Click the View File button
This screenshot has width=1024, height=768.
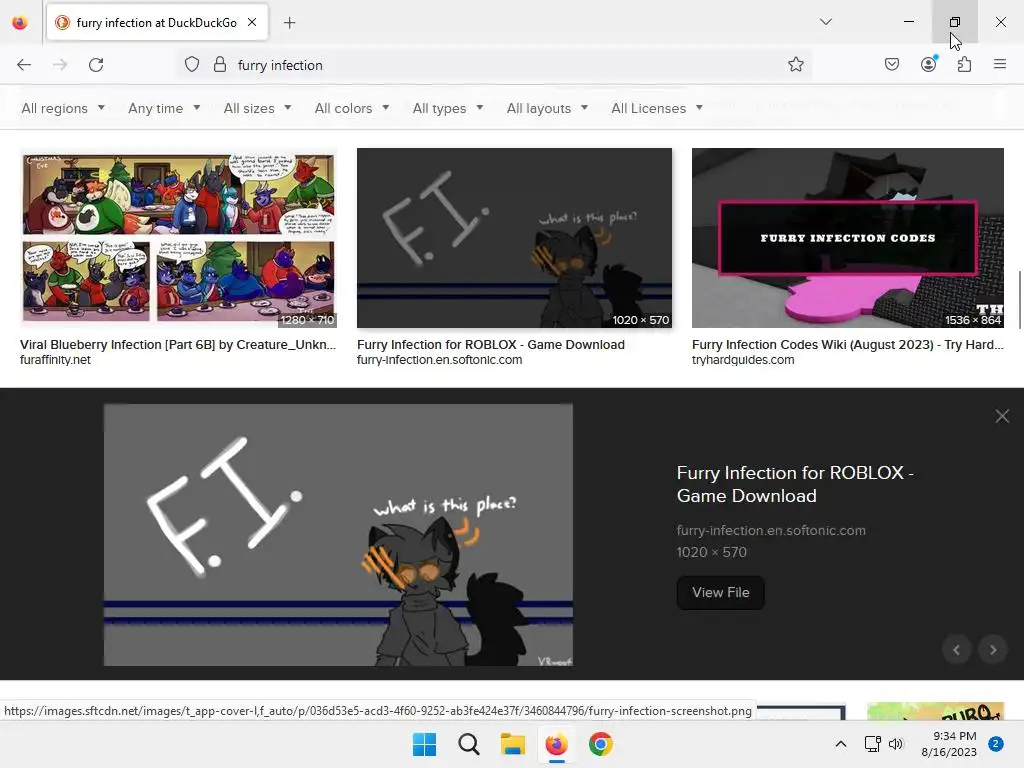pyautogui.click(x=720, y=592)
